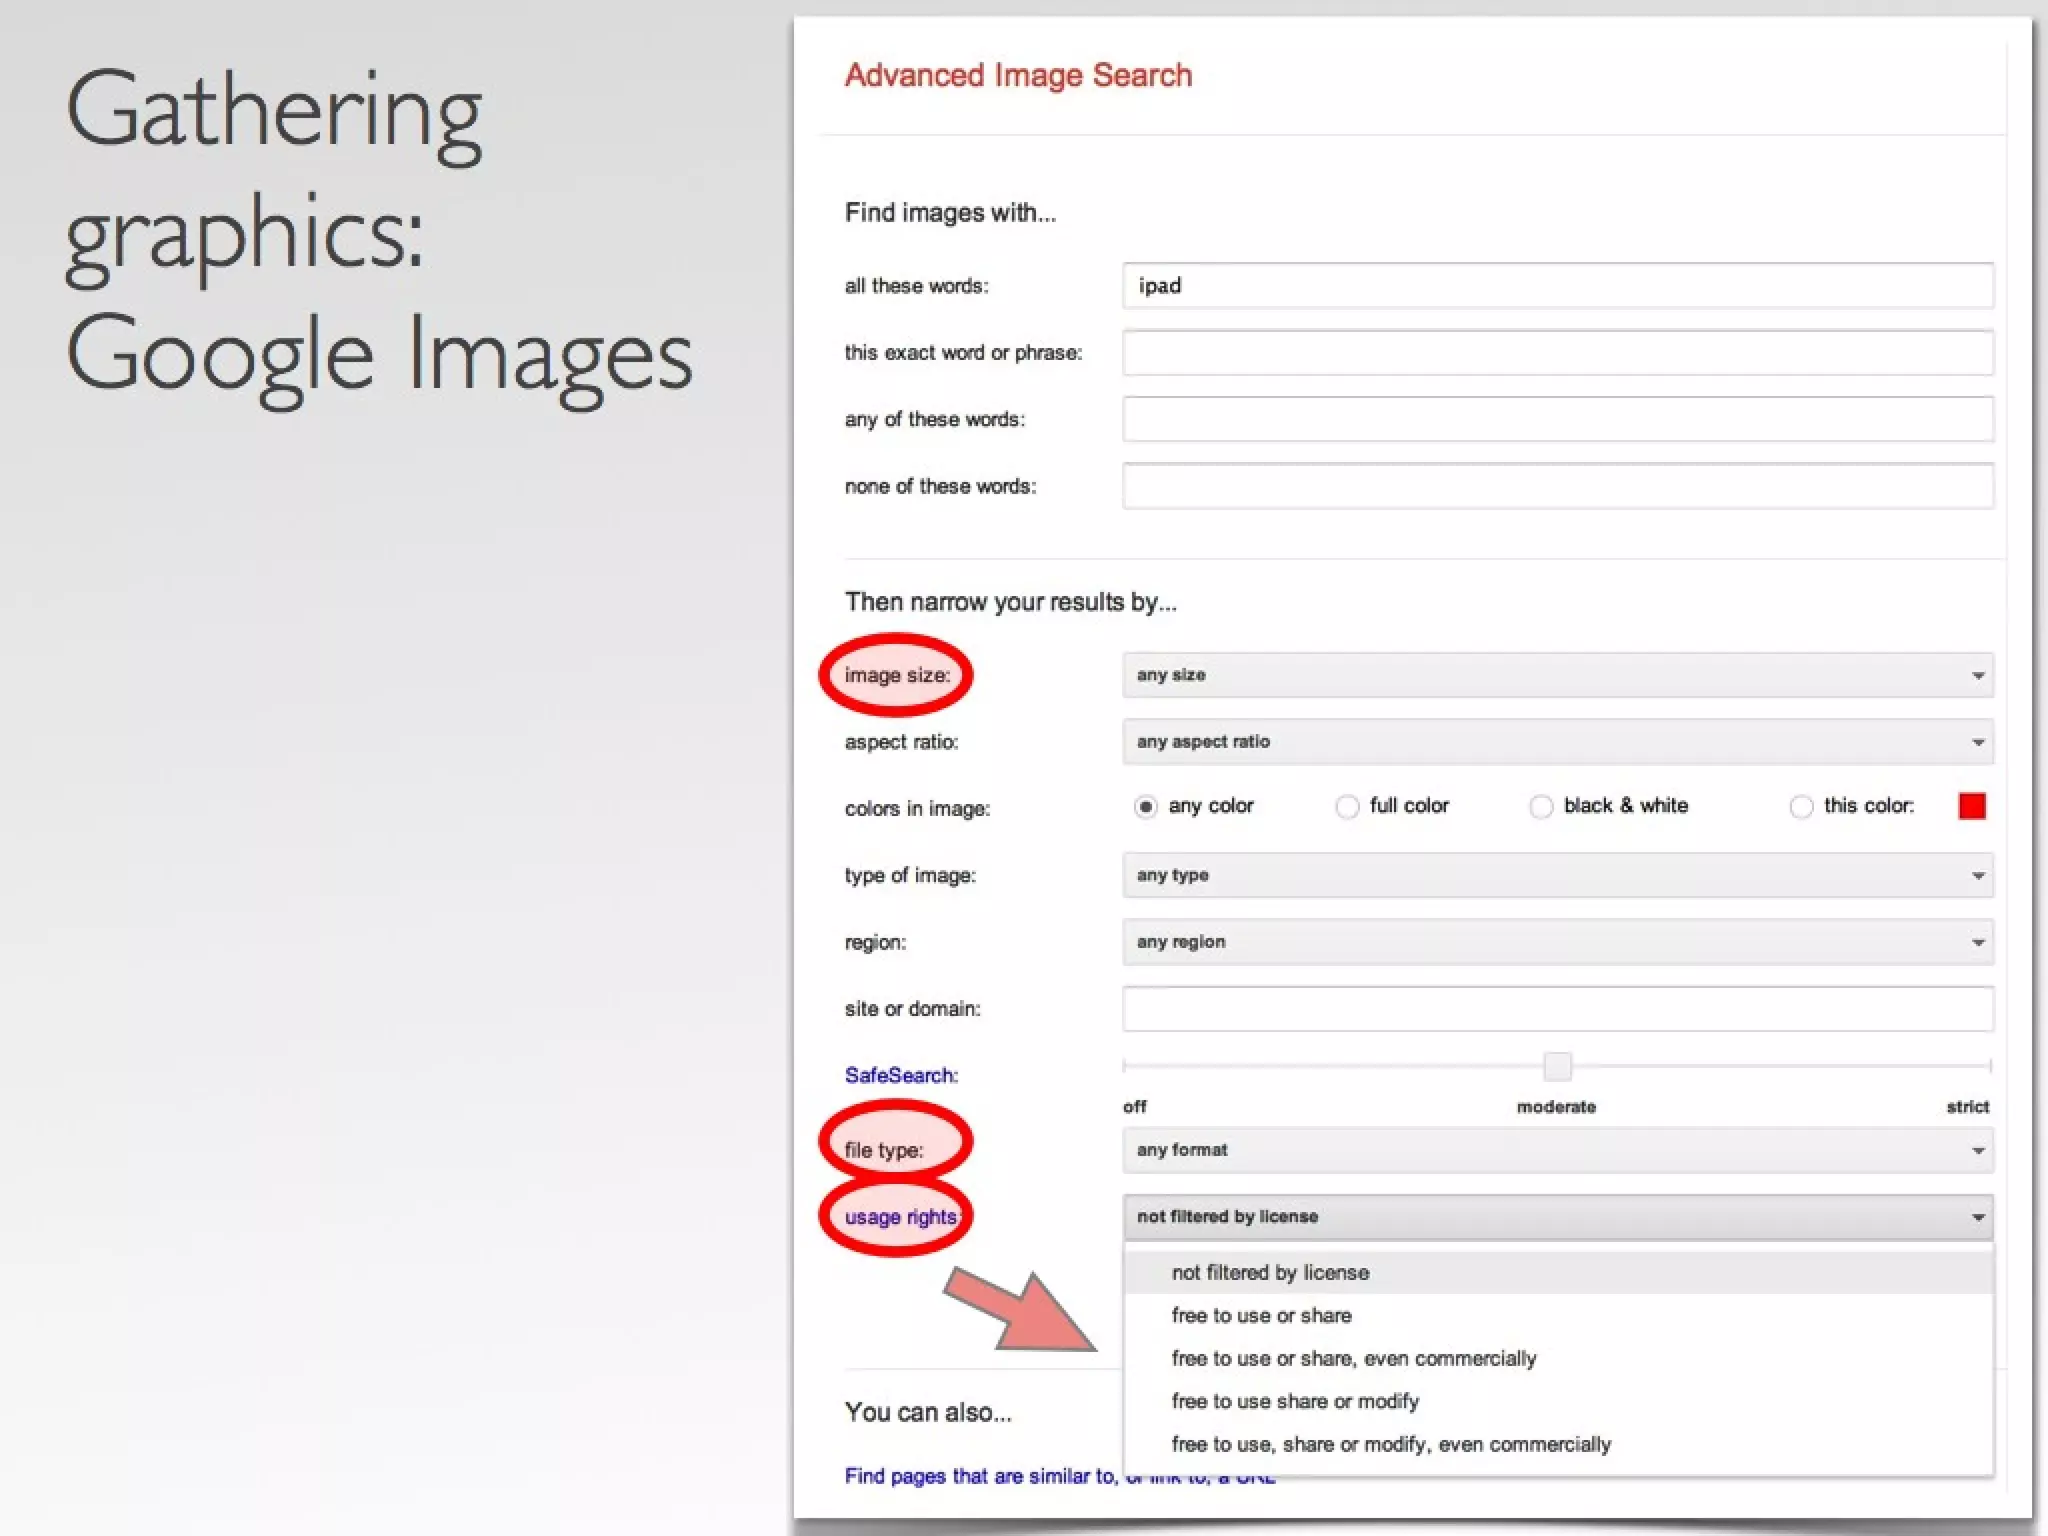Open the 'any region' dropdown
2048x1536 pixels.
click(1557, 942)
